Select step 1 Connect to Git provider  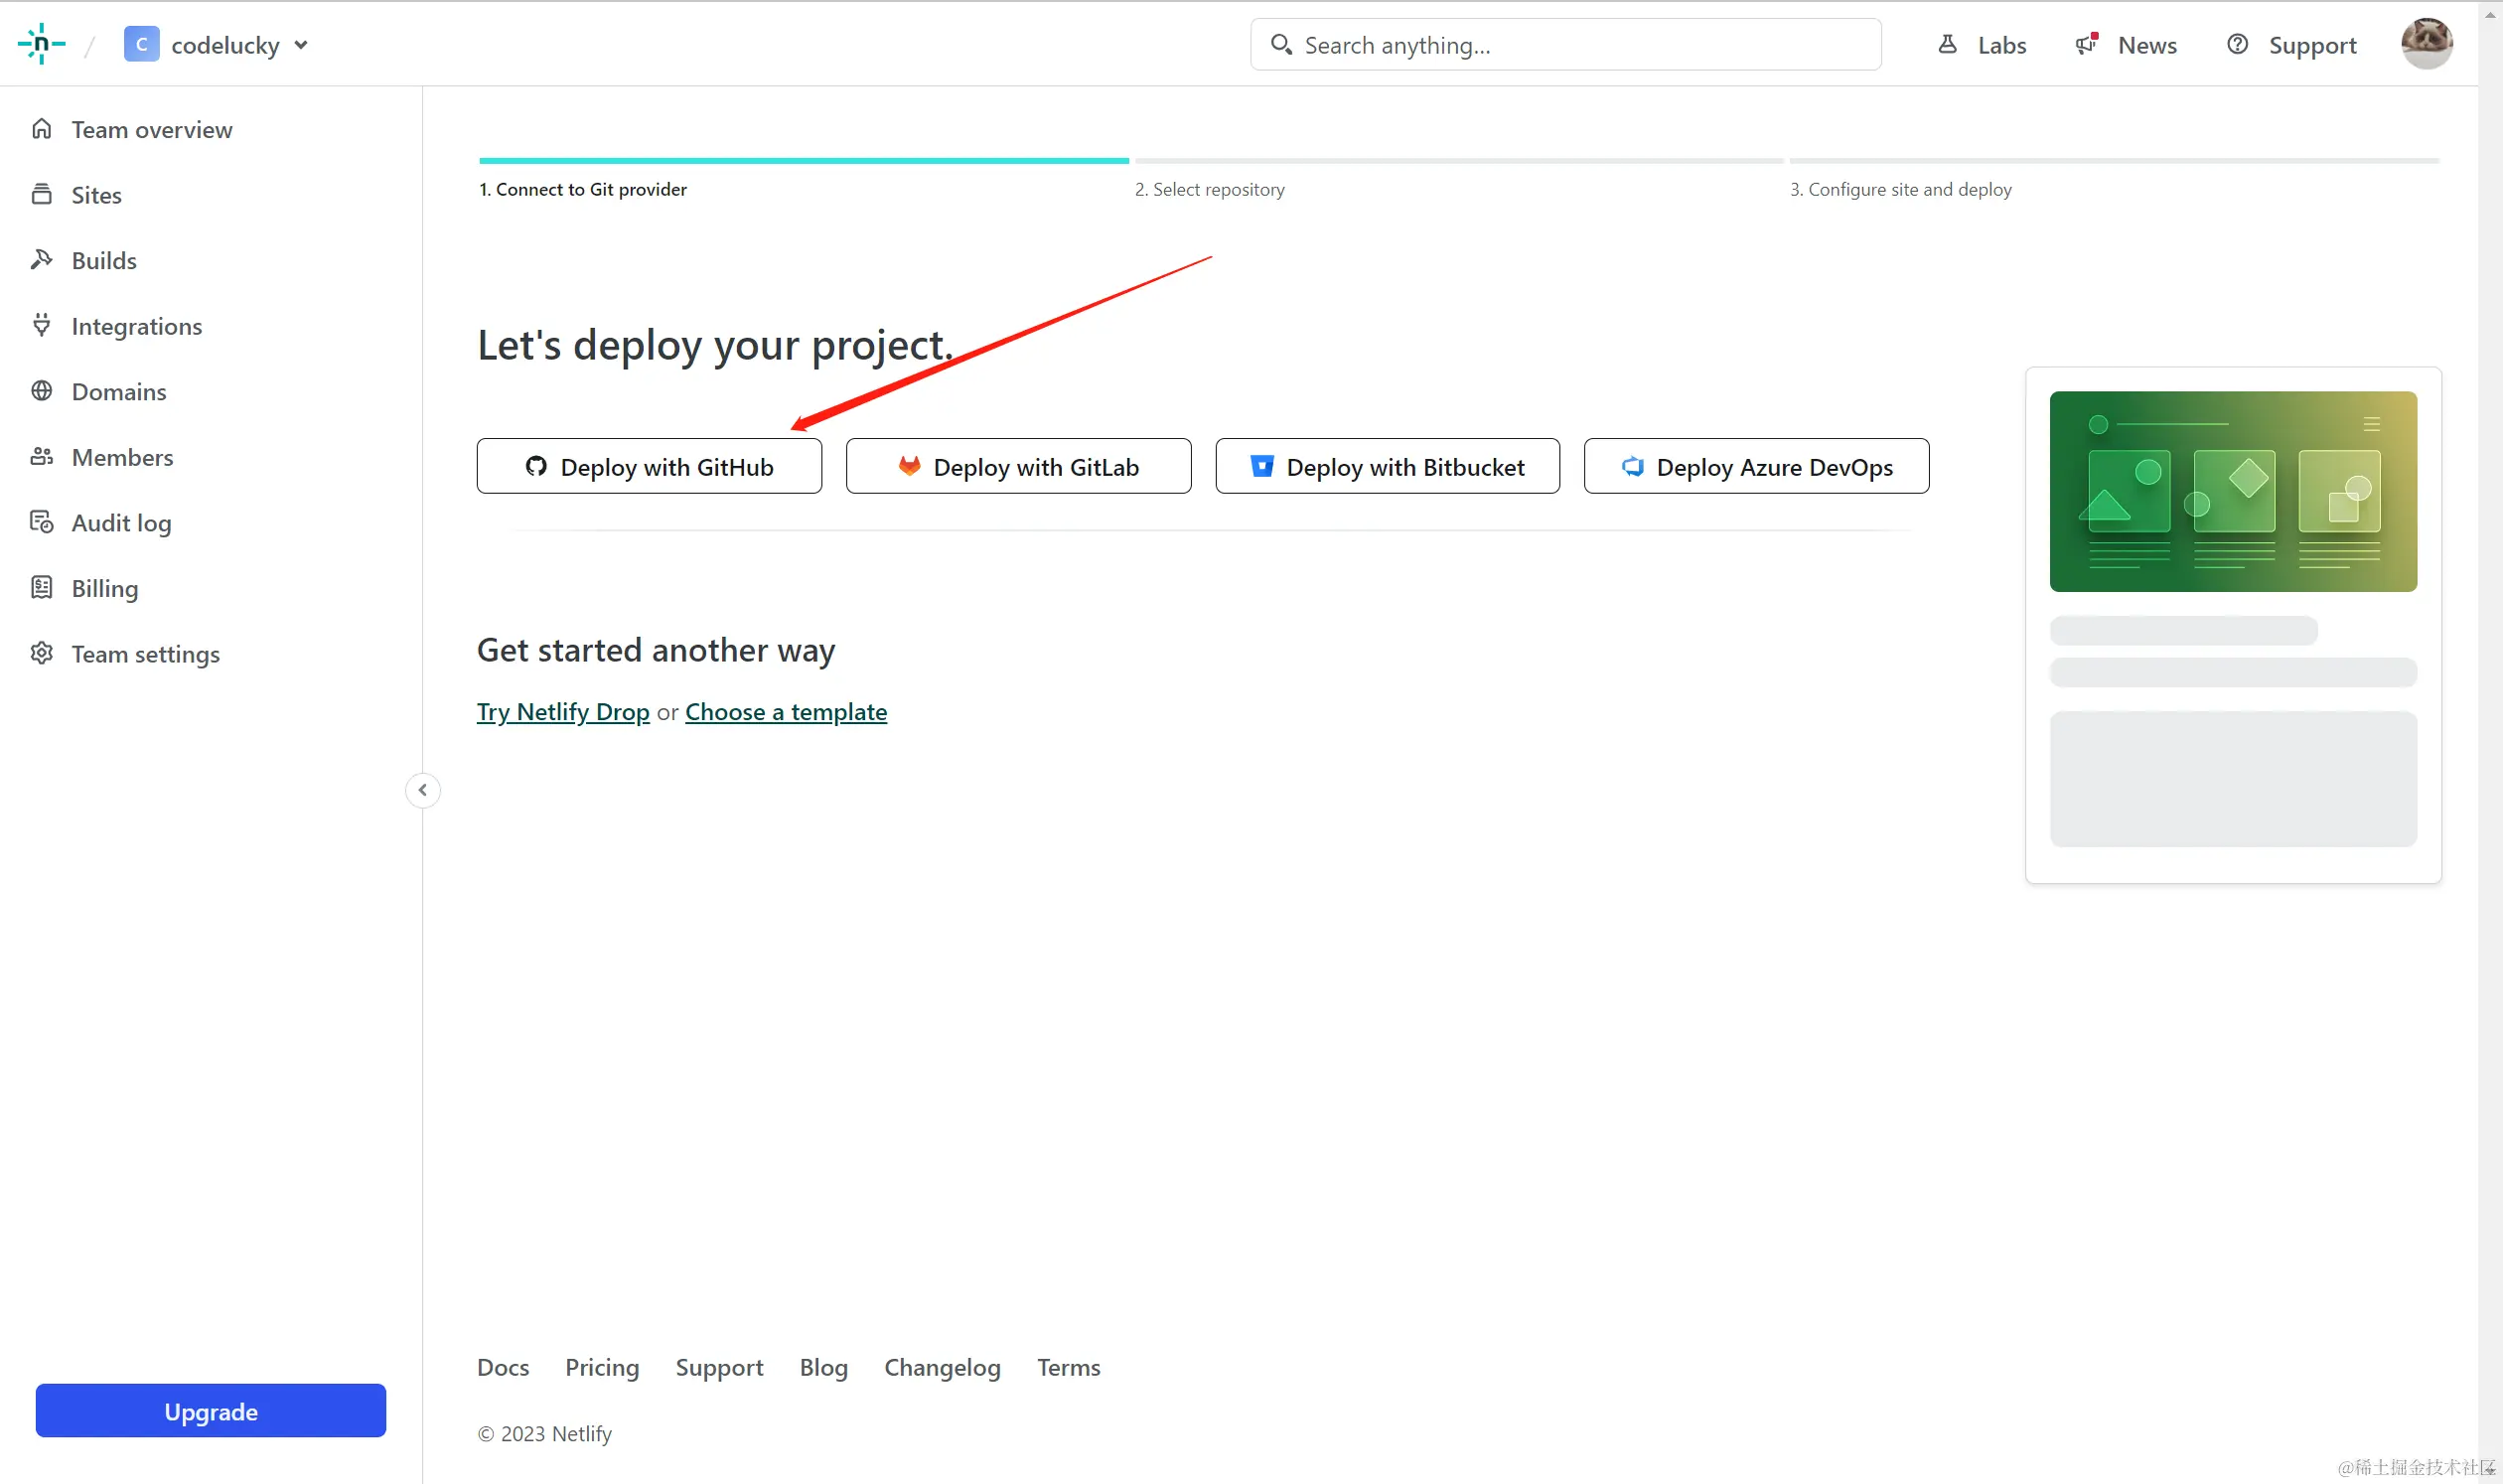(583, 189)
